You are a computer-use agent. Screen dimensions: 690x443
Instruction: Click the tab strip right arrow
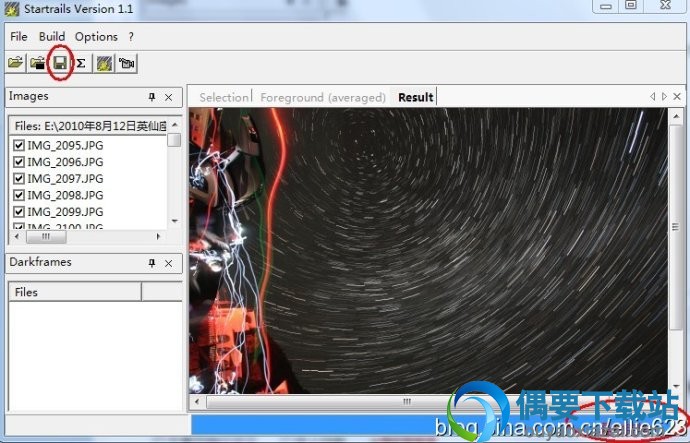tap(664, 96)
